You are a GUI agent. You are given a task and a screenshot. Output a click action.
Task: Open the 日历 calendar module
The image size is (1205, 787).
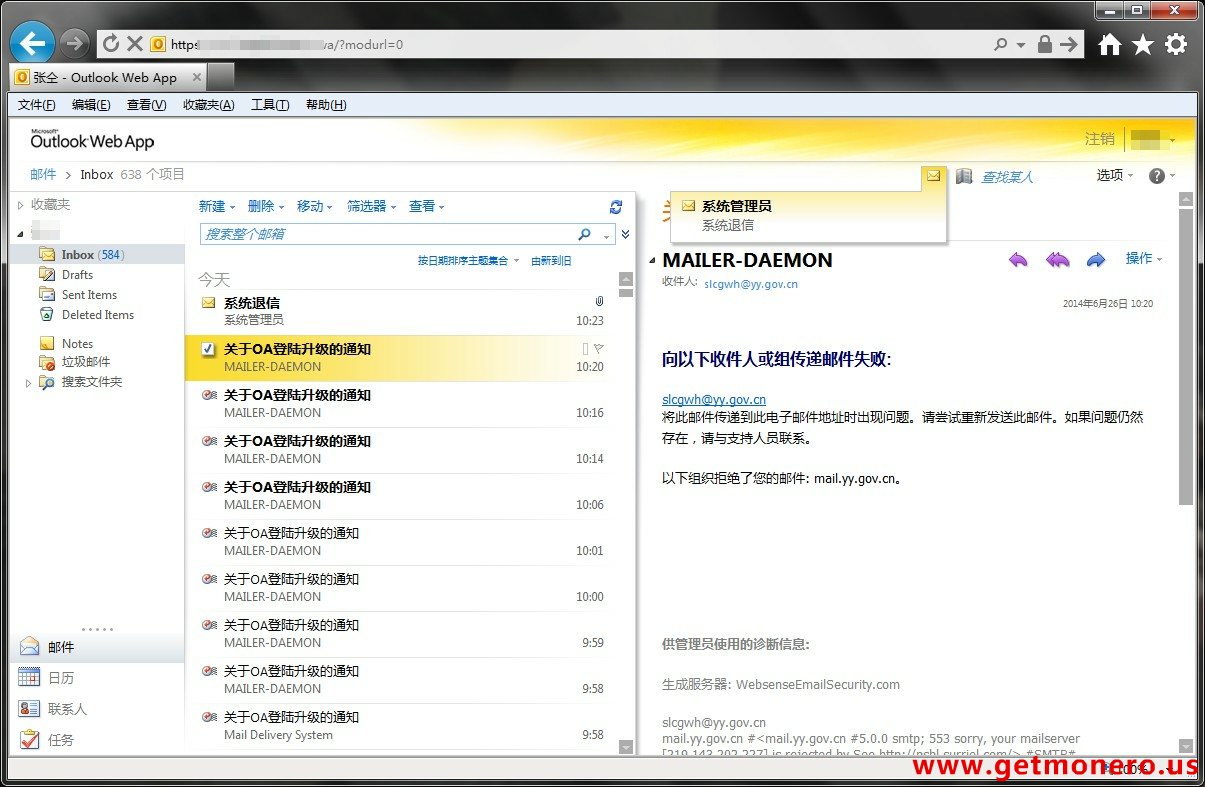61,678
